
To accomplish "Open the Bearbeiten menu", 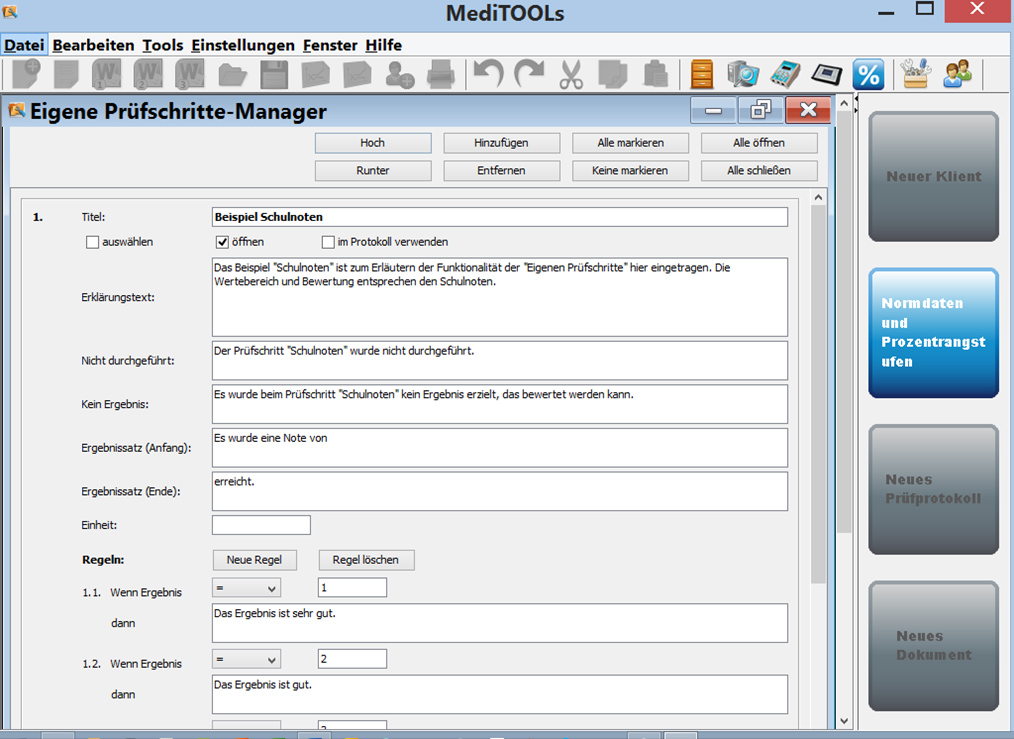I will point(93,45).
